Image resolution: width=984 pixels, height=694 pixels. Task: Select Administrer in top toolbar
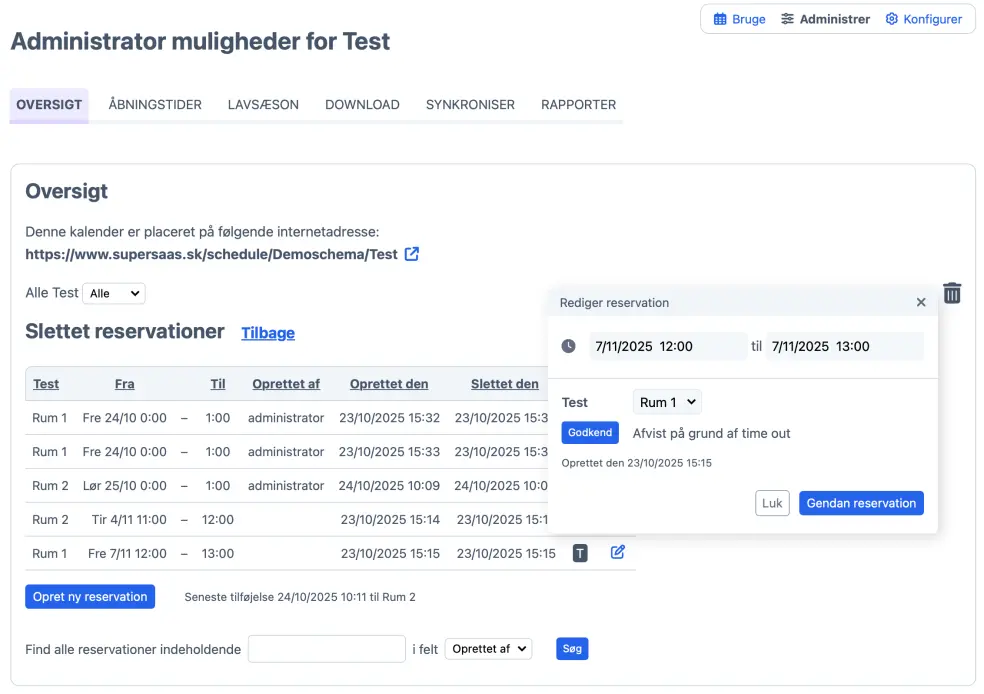click(825, 19)
